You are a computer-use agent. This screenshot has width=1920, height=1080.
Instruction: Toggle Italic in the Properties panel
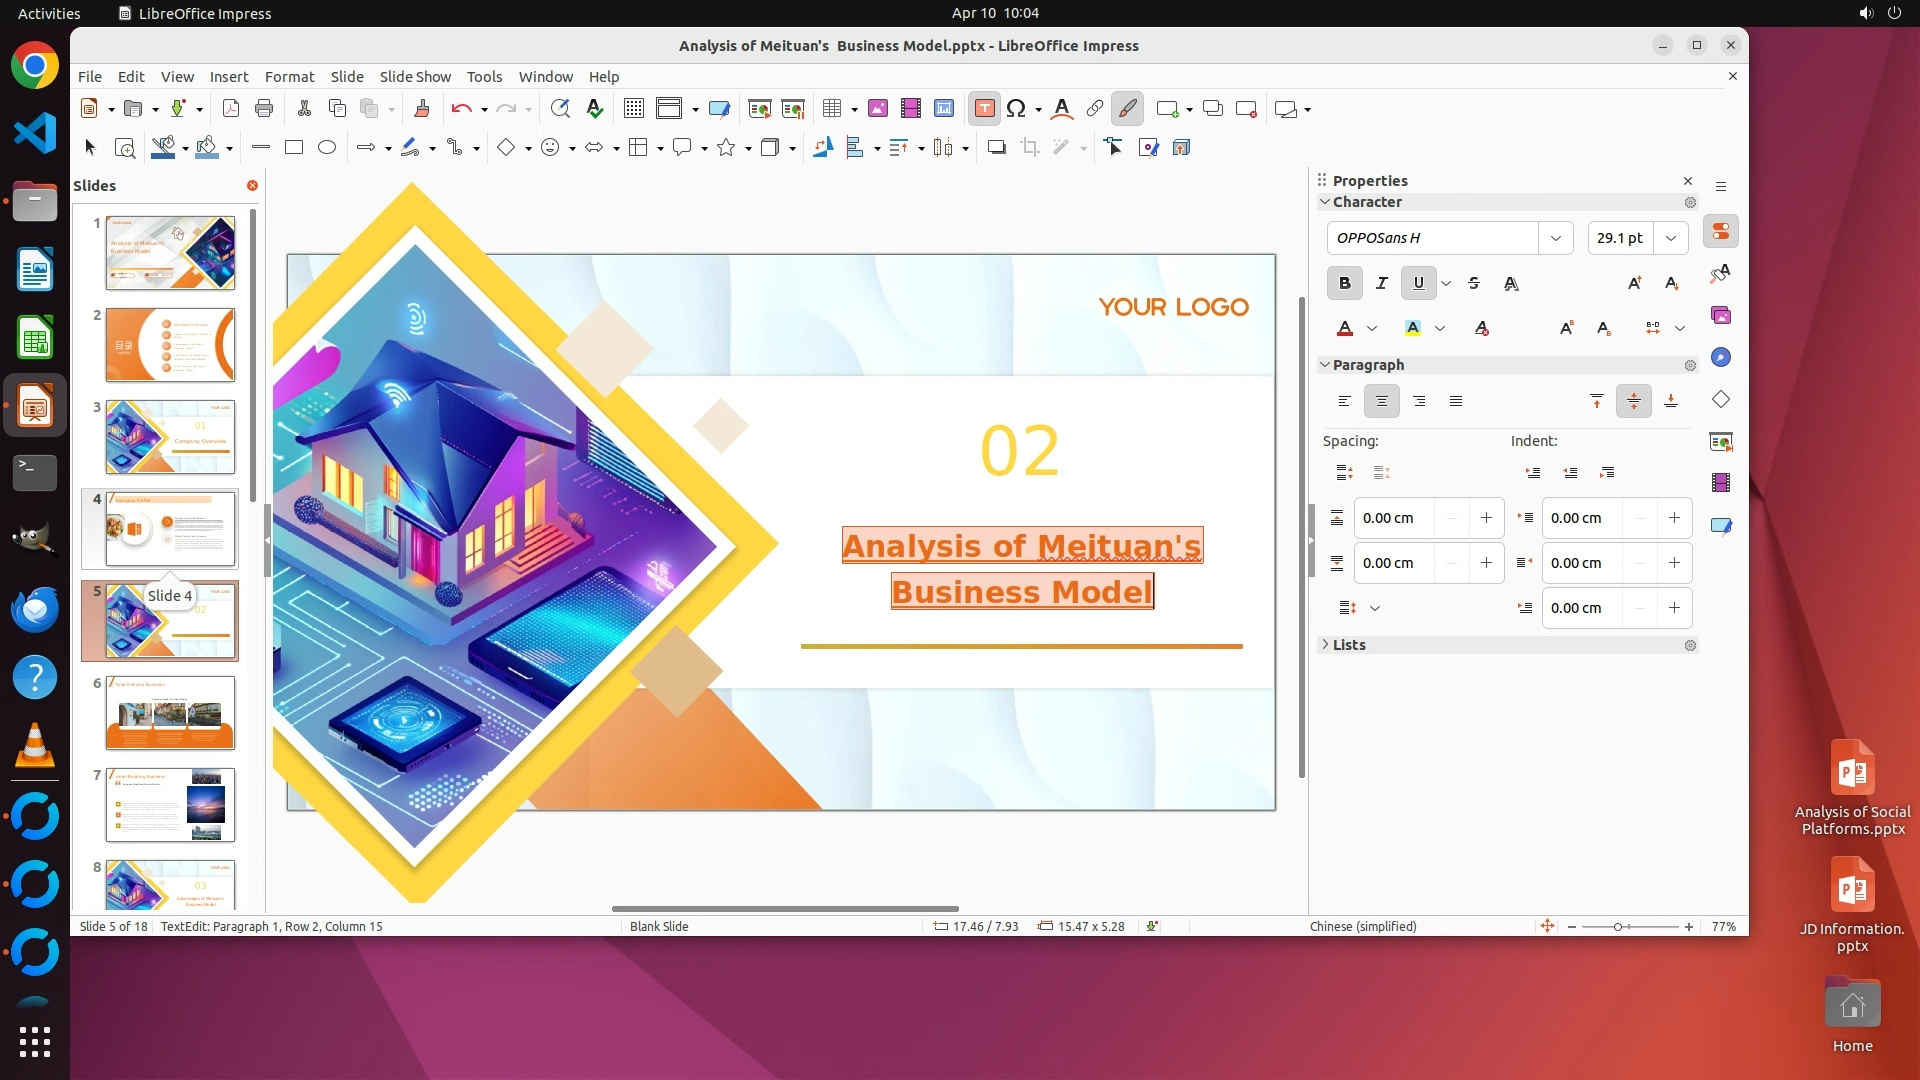click(x=1382, y=284)
